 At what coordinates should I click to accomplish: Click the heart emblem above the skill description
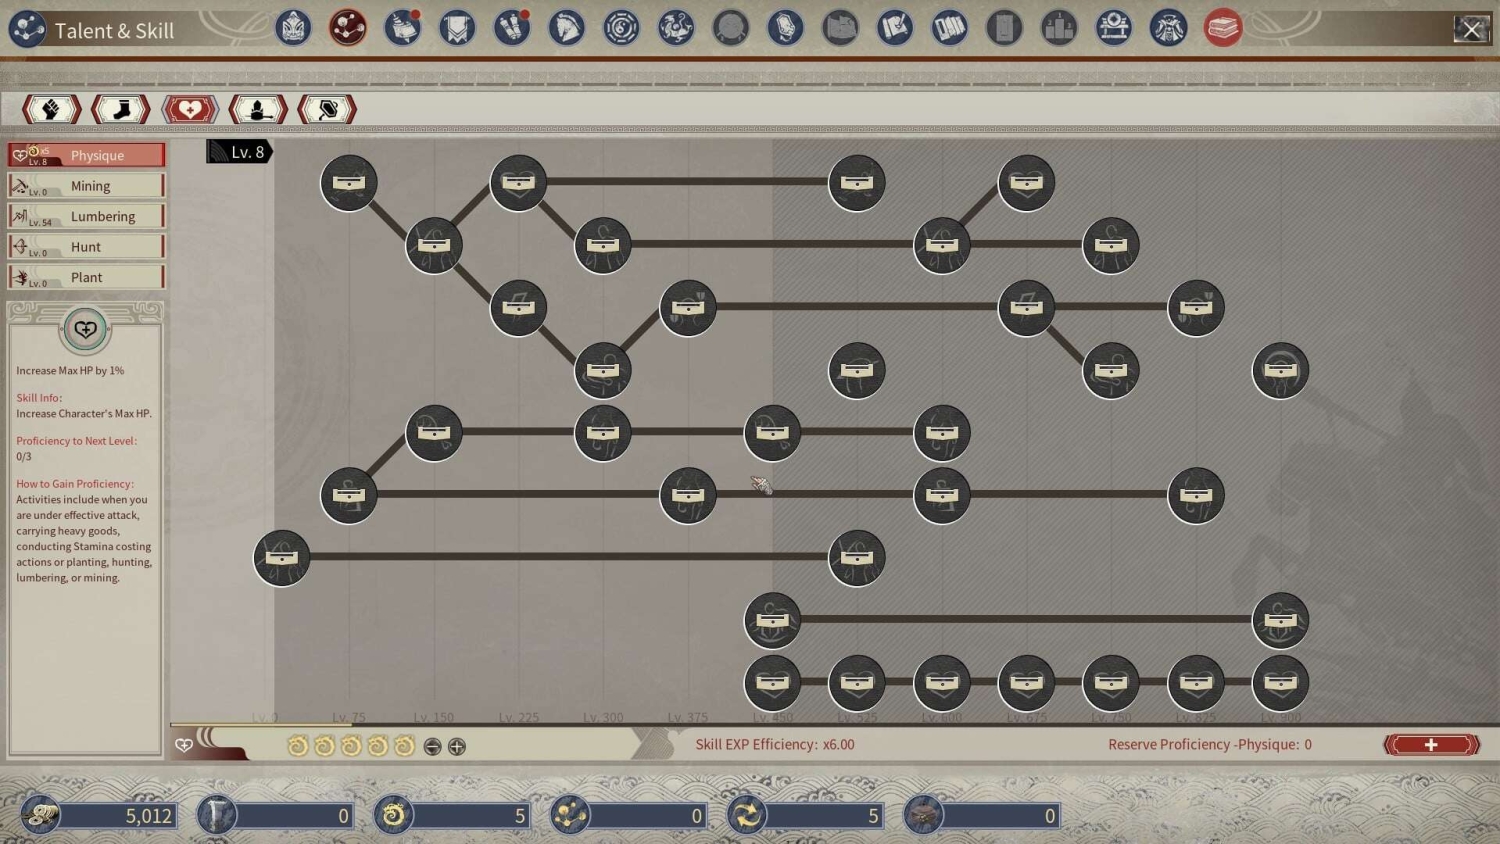coord(85,330)
